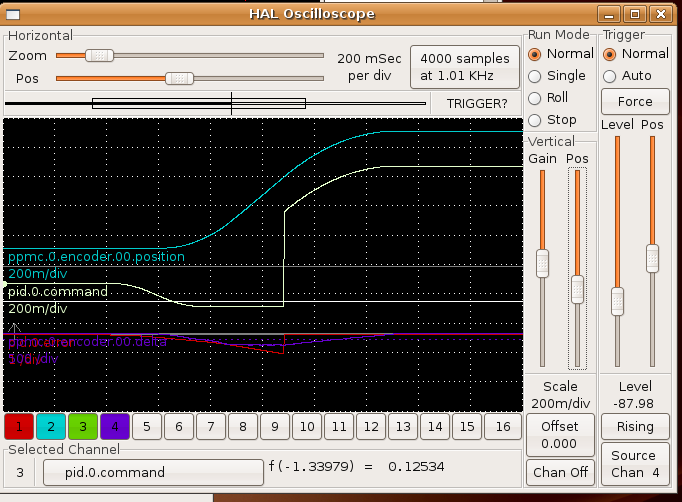
Task: Toggle the Rising edge trigger button
Action: point(635,426)
